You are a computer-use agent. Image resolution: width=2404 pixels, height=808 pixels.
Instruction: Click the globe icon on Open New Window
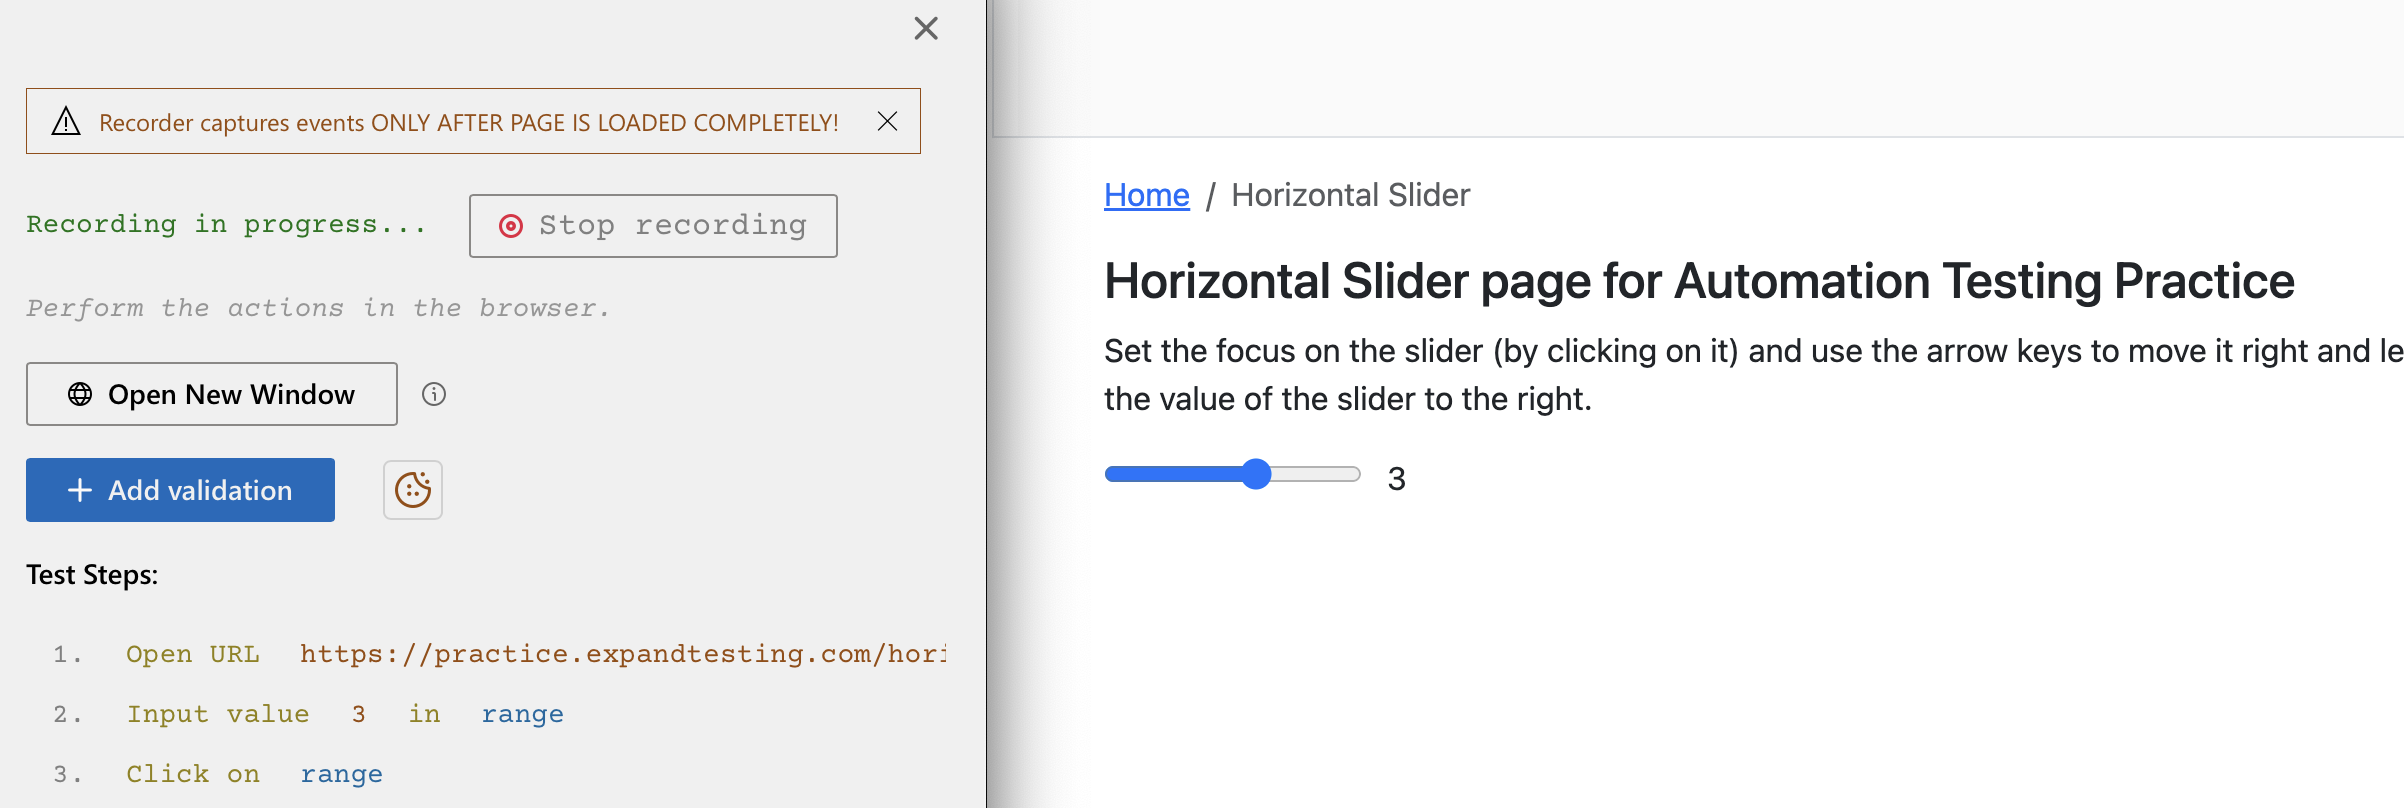82,394
